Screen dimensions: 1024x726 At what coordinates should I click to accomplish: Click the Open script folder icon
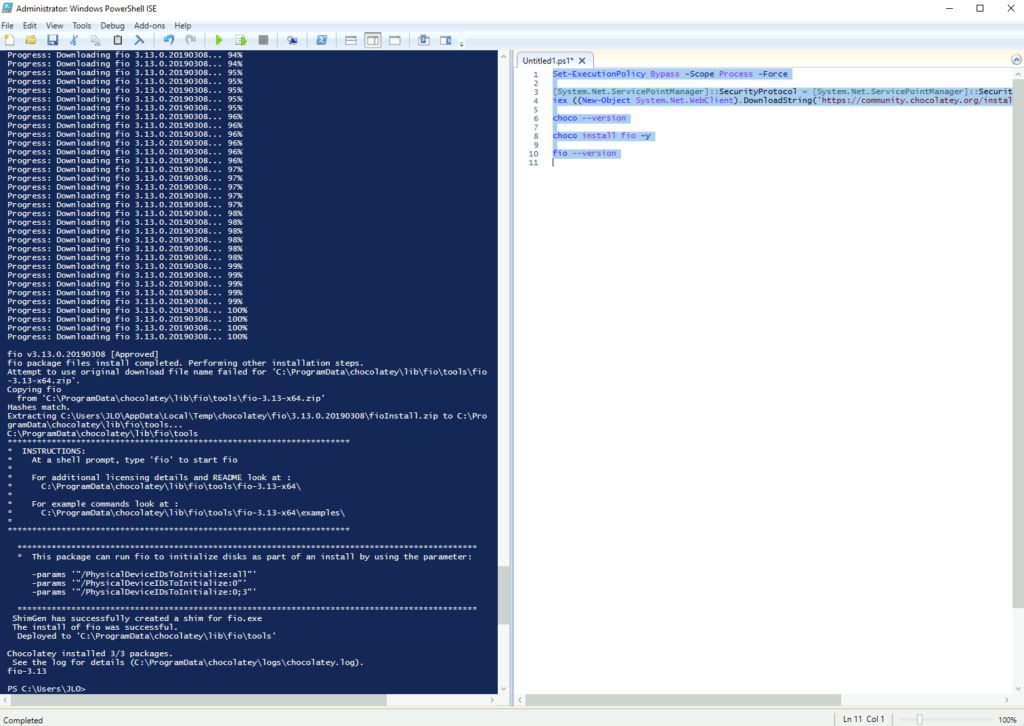click(31, 40)
